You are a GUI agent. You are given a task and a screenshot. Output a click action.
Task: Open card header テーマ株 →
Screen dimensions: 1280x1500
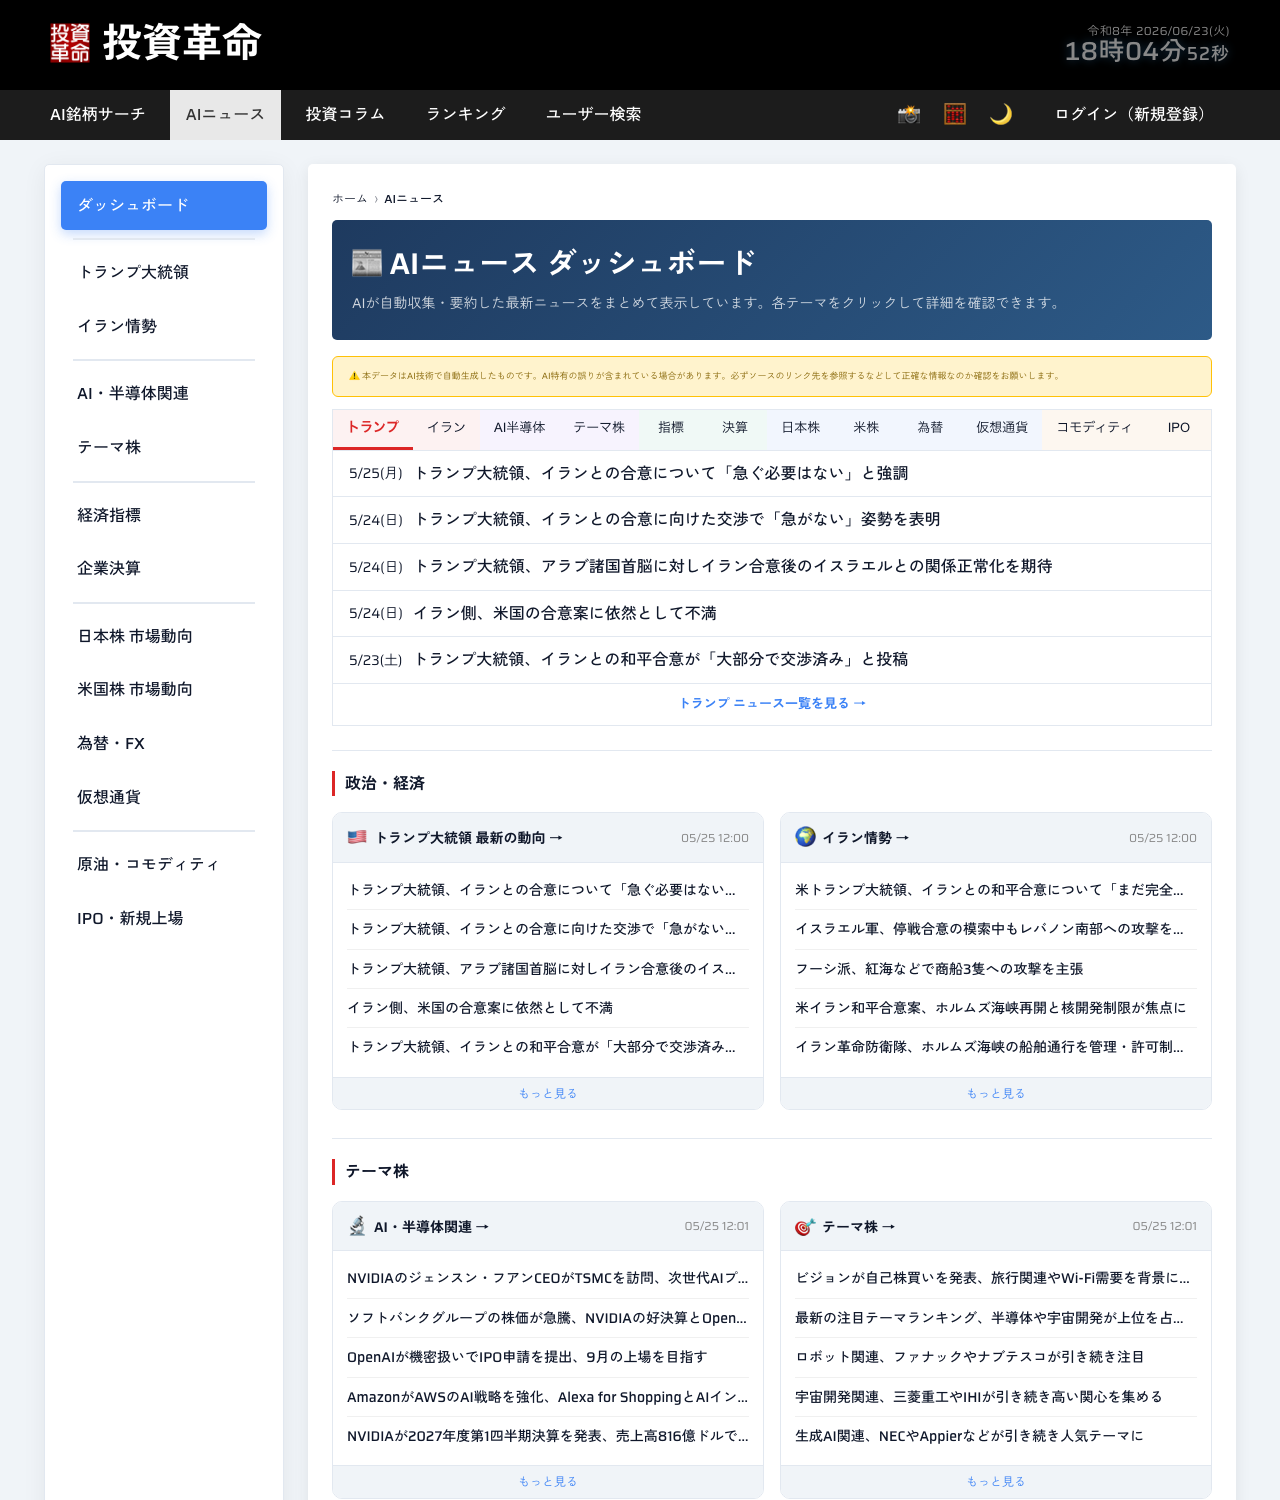point(858,1227)
